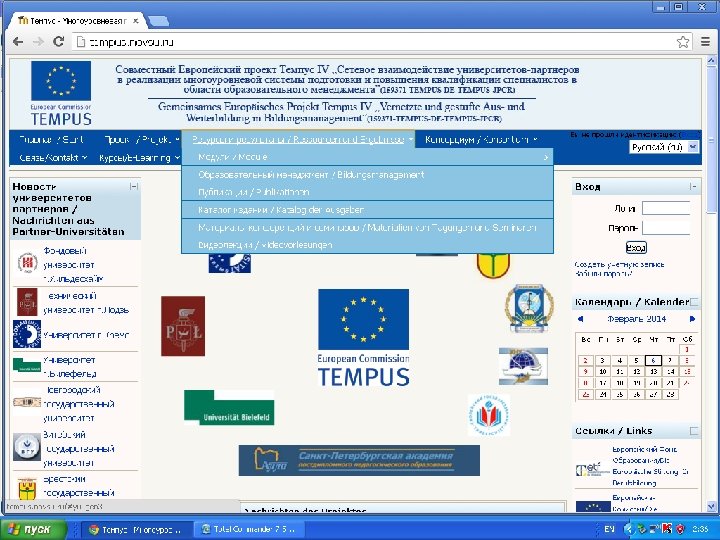Select day 6 in the calendar
Screen dimensions: 720x540
point(653,360)
